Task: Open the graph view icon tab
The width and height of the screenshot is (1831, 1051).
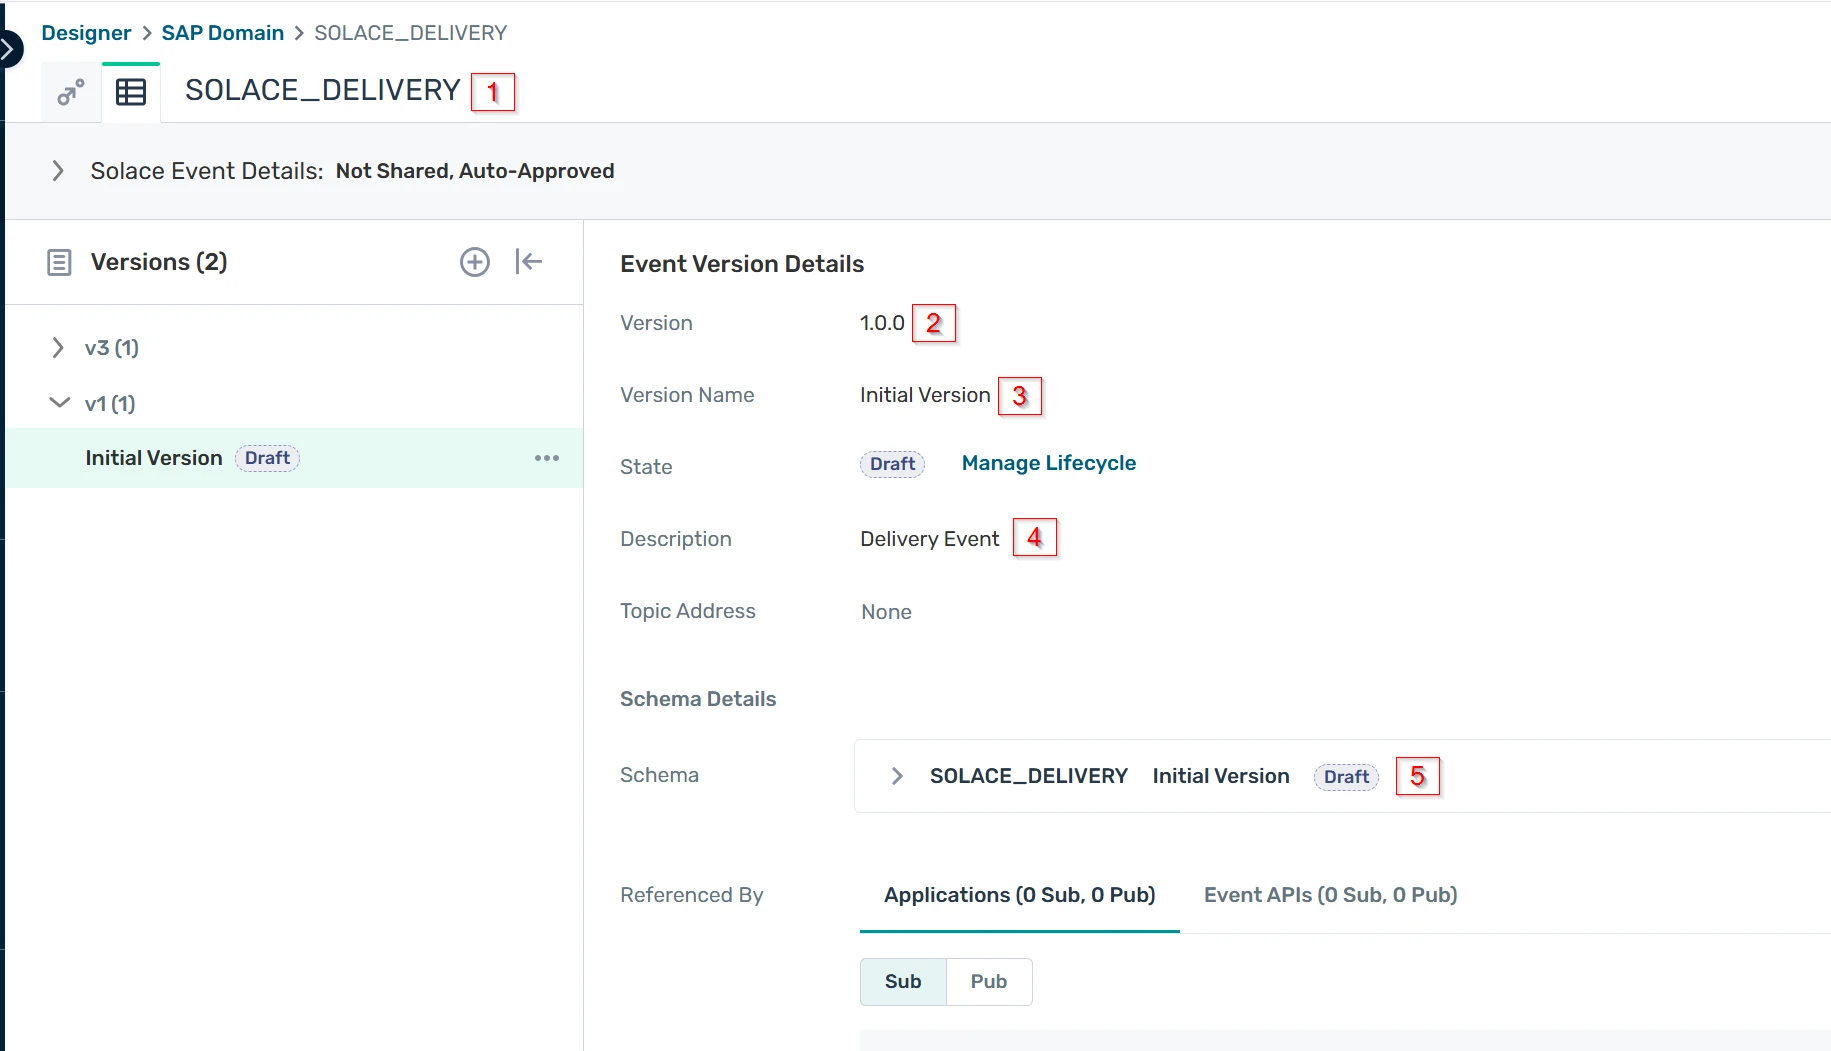Action: click(x=70, y=93)
